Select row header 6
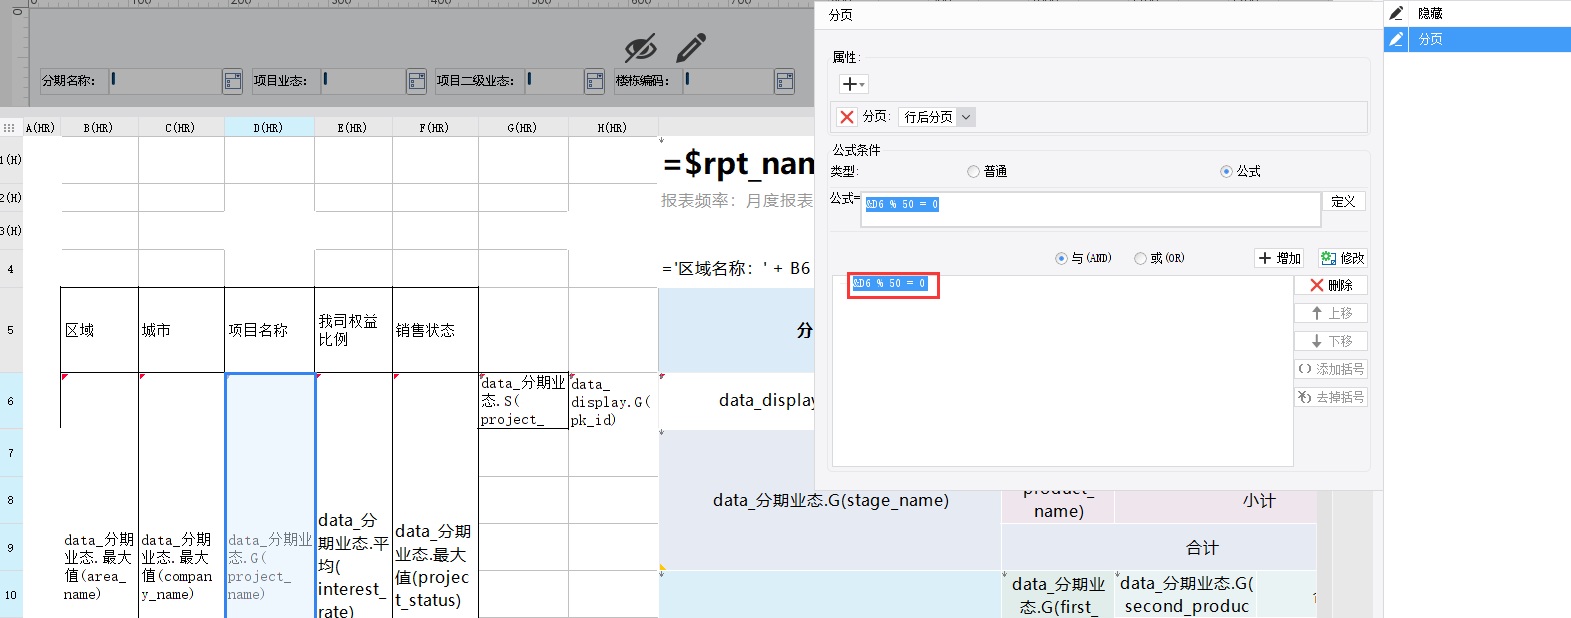This screenshot has height=618, width=1571. 11,401
